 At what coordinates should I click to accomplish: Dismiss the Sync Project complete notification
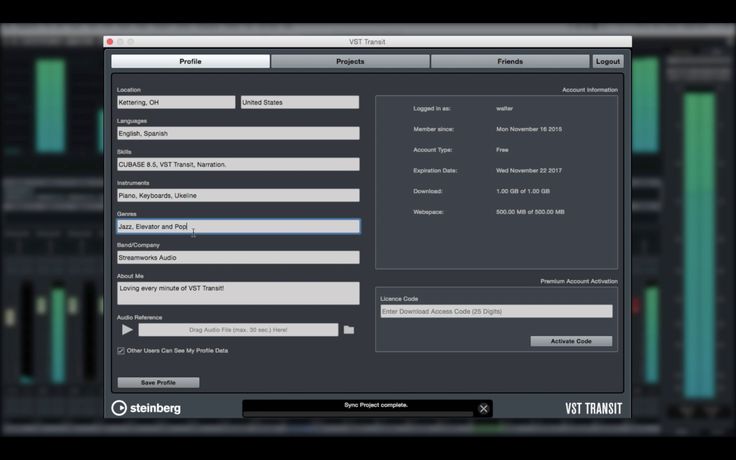coord(483,409)
